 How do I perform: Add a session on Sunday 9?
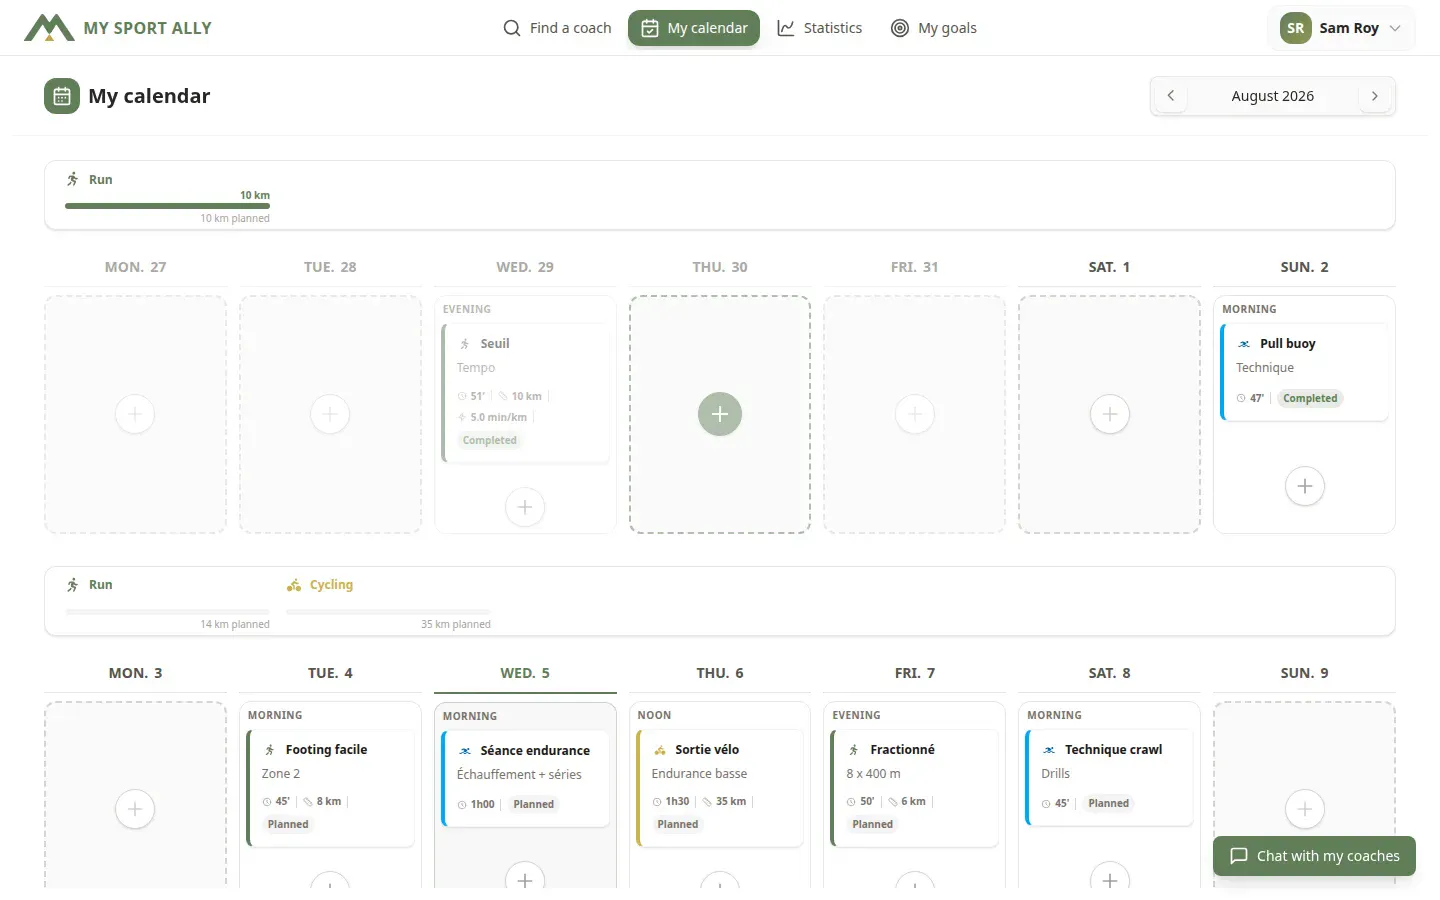coord(1305,809)
